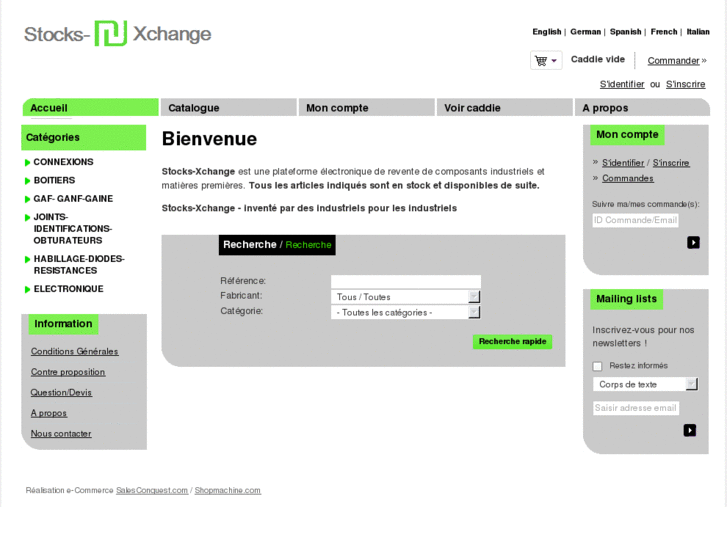This screenshot has height=545, width=727.
Task: Open the GAF- GANF-GAINE category
Action: (x=73, y=199)
